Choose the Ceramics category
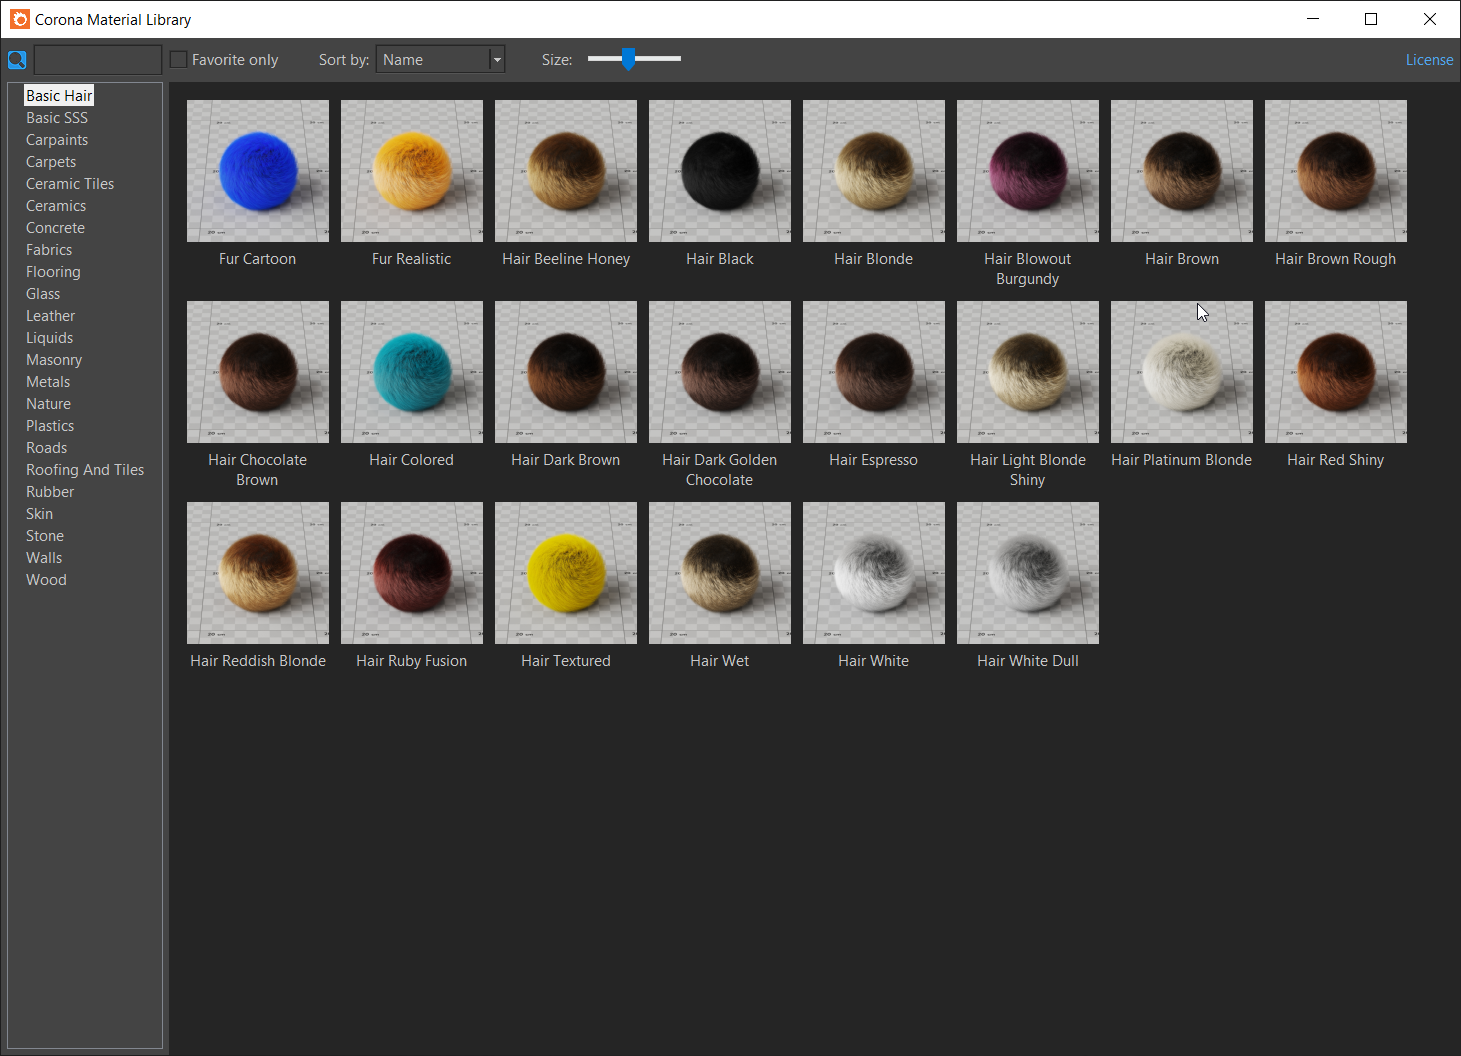Screen dimensions: 1461x1056 [56, 206]
